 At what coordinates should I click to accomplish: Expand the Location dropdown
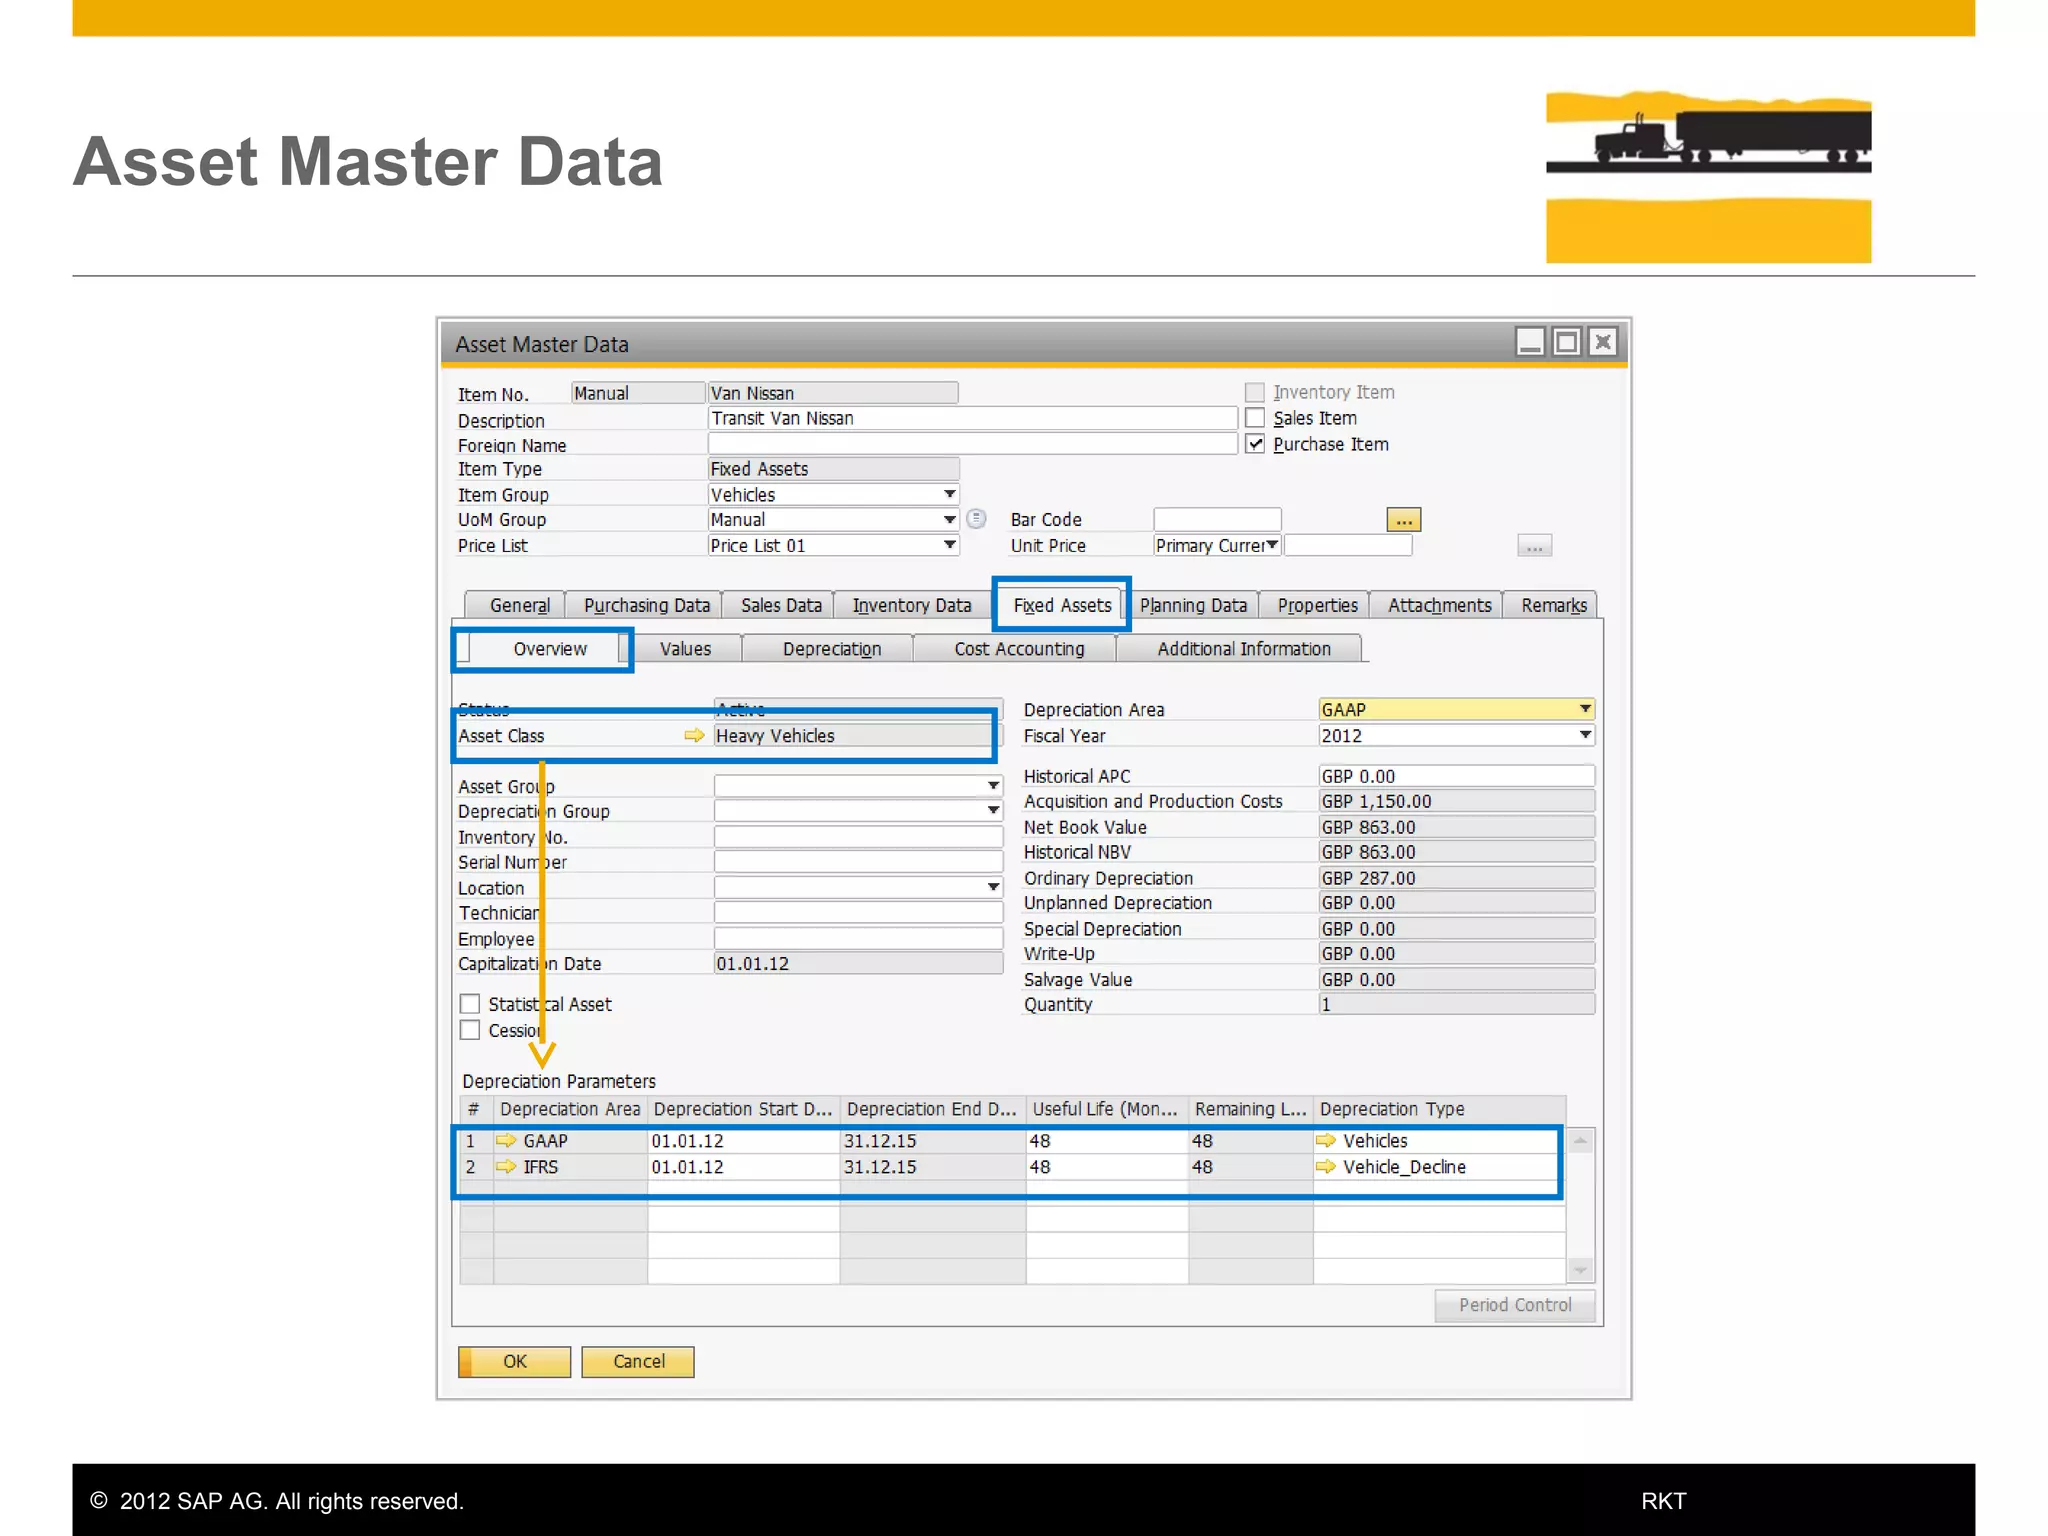point(992,887)
